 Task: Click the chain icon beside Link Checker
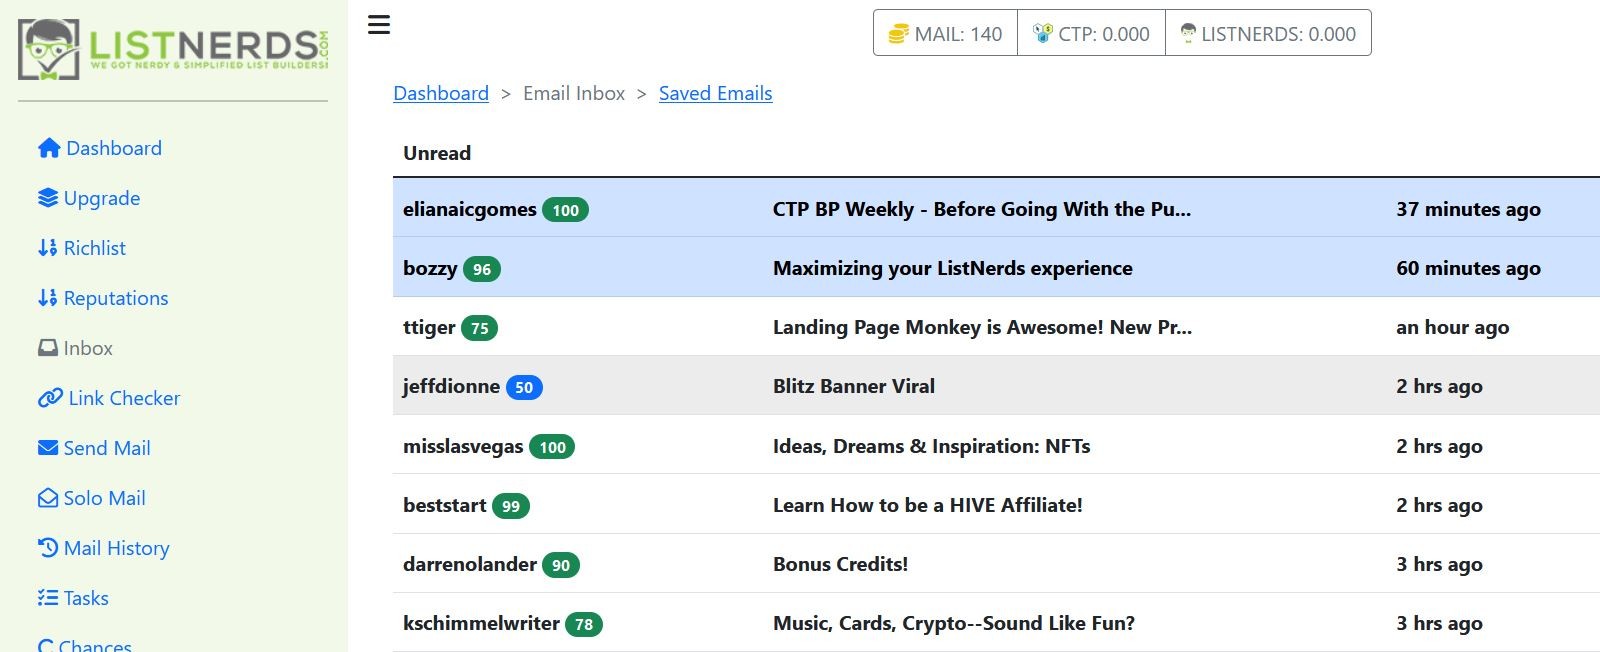click(50, 398)
